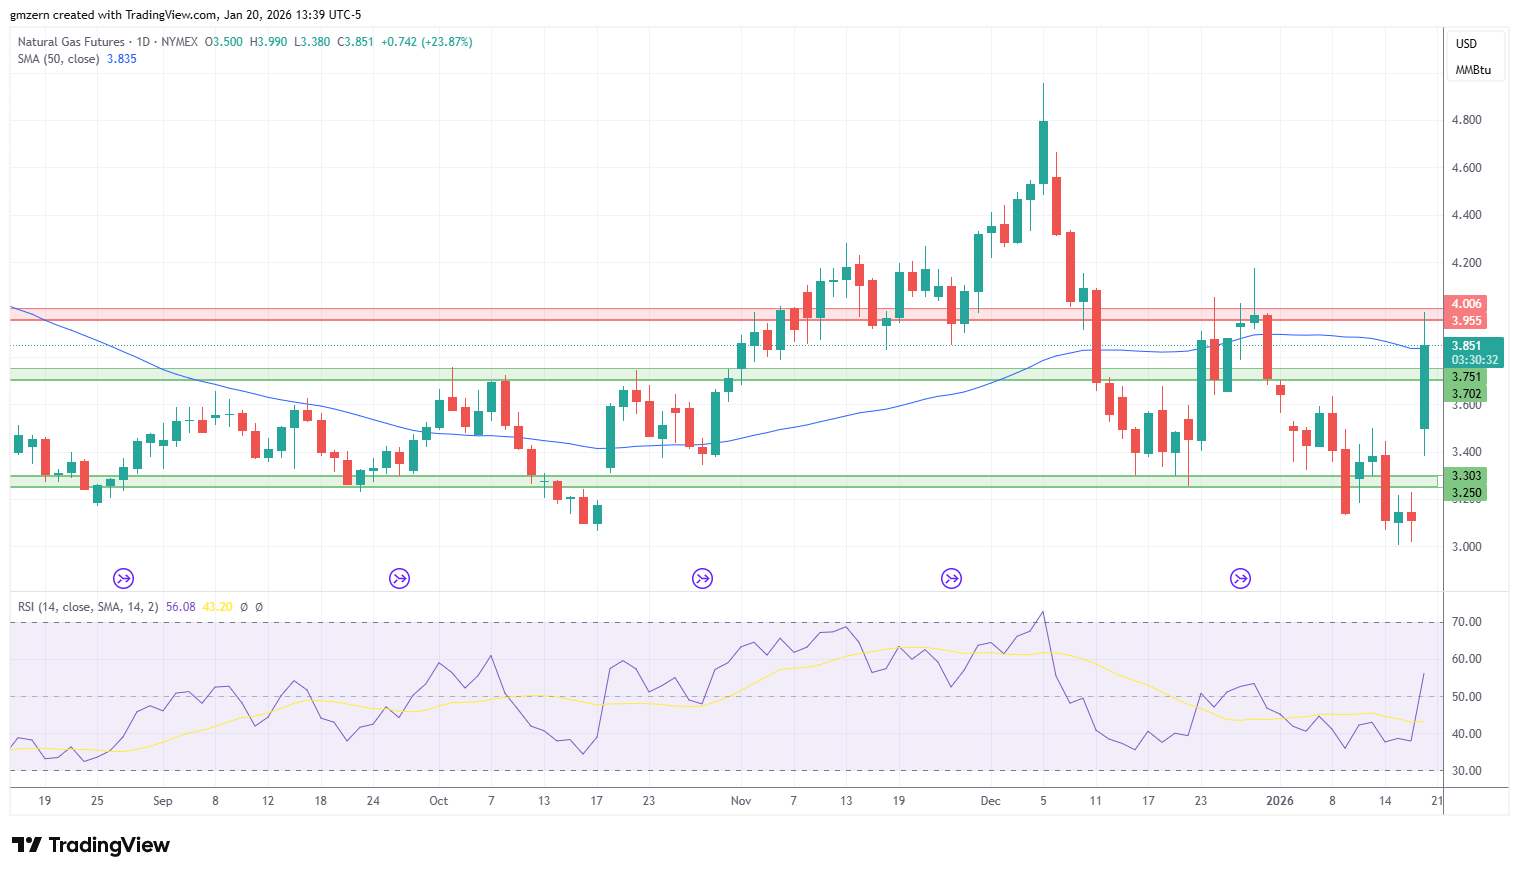
Task: Click the 30.00 RSI axis label
Action: (1466, 771)
